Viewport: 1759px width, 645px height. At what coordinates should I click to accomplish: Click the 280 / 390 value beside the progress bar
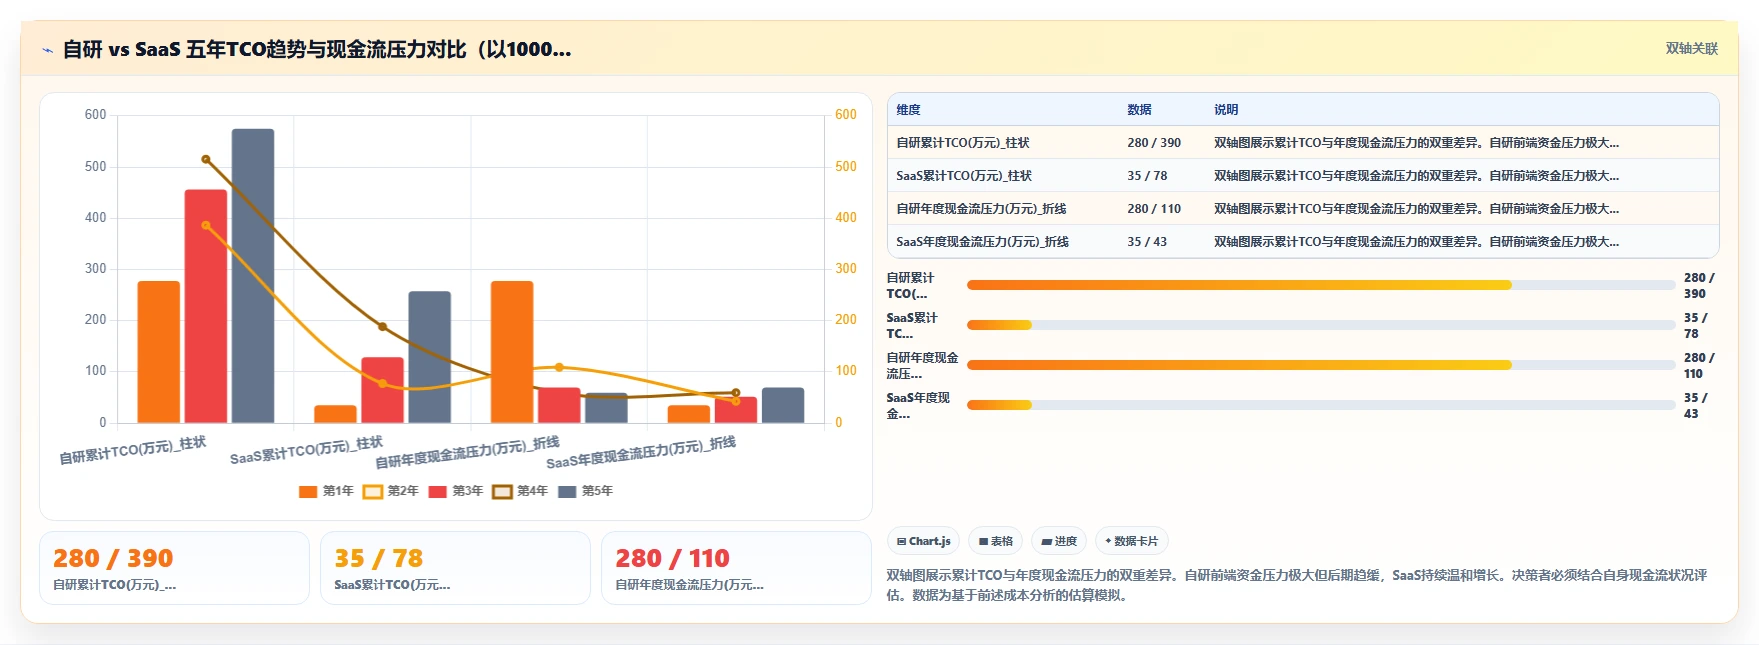click(x=1699, y=286)
